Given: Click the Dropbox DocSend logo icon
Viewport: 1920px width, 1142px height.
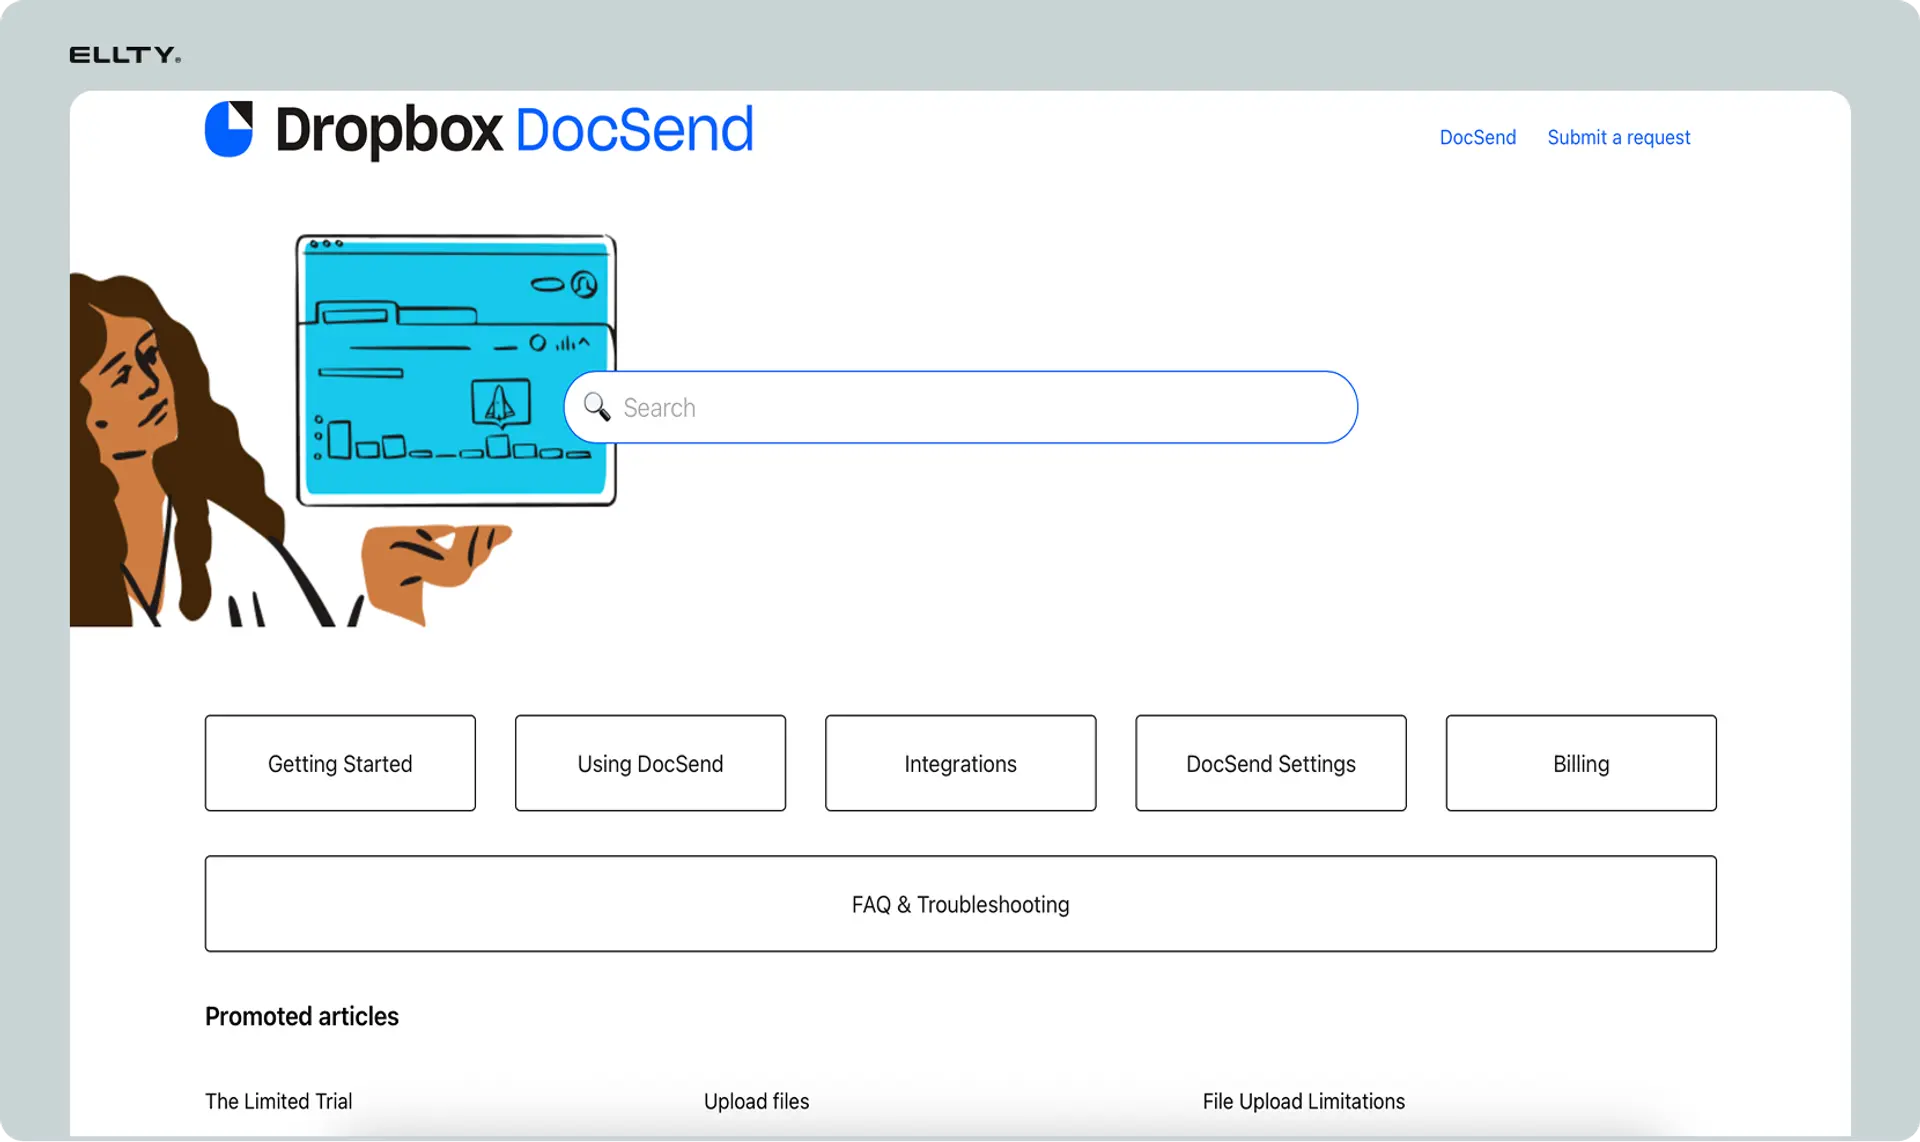Looking at the screenshot, I should coord(229,129).
